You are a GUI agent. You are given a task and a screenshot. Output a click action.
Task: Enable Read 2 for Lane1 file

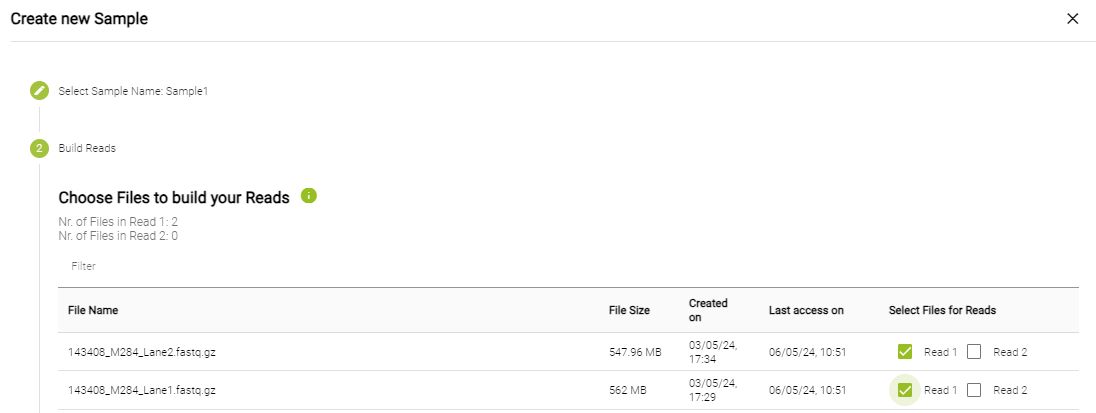pos(975,390)
